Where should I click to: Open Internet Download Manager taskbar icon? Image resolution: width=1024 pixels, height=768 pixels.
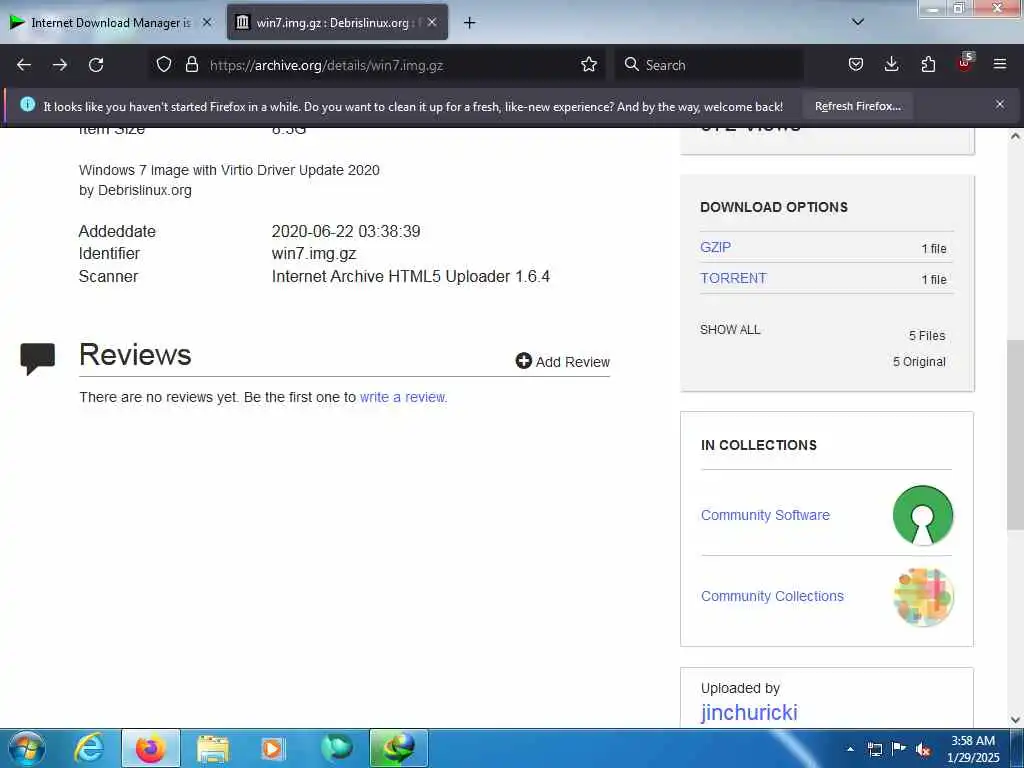[x=398, y=748]
